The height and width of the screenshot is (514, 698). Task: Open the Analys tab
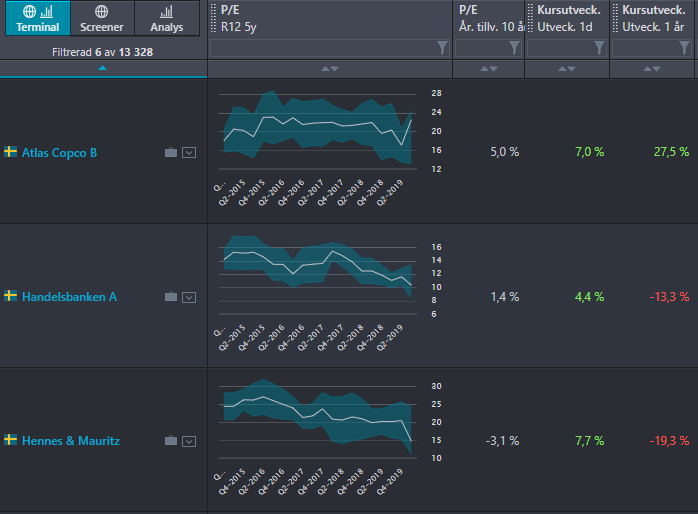coord(166,18)
